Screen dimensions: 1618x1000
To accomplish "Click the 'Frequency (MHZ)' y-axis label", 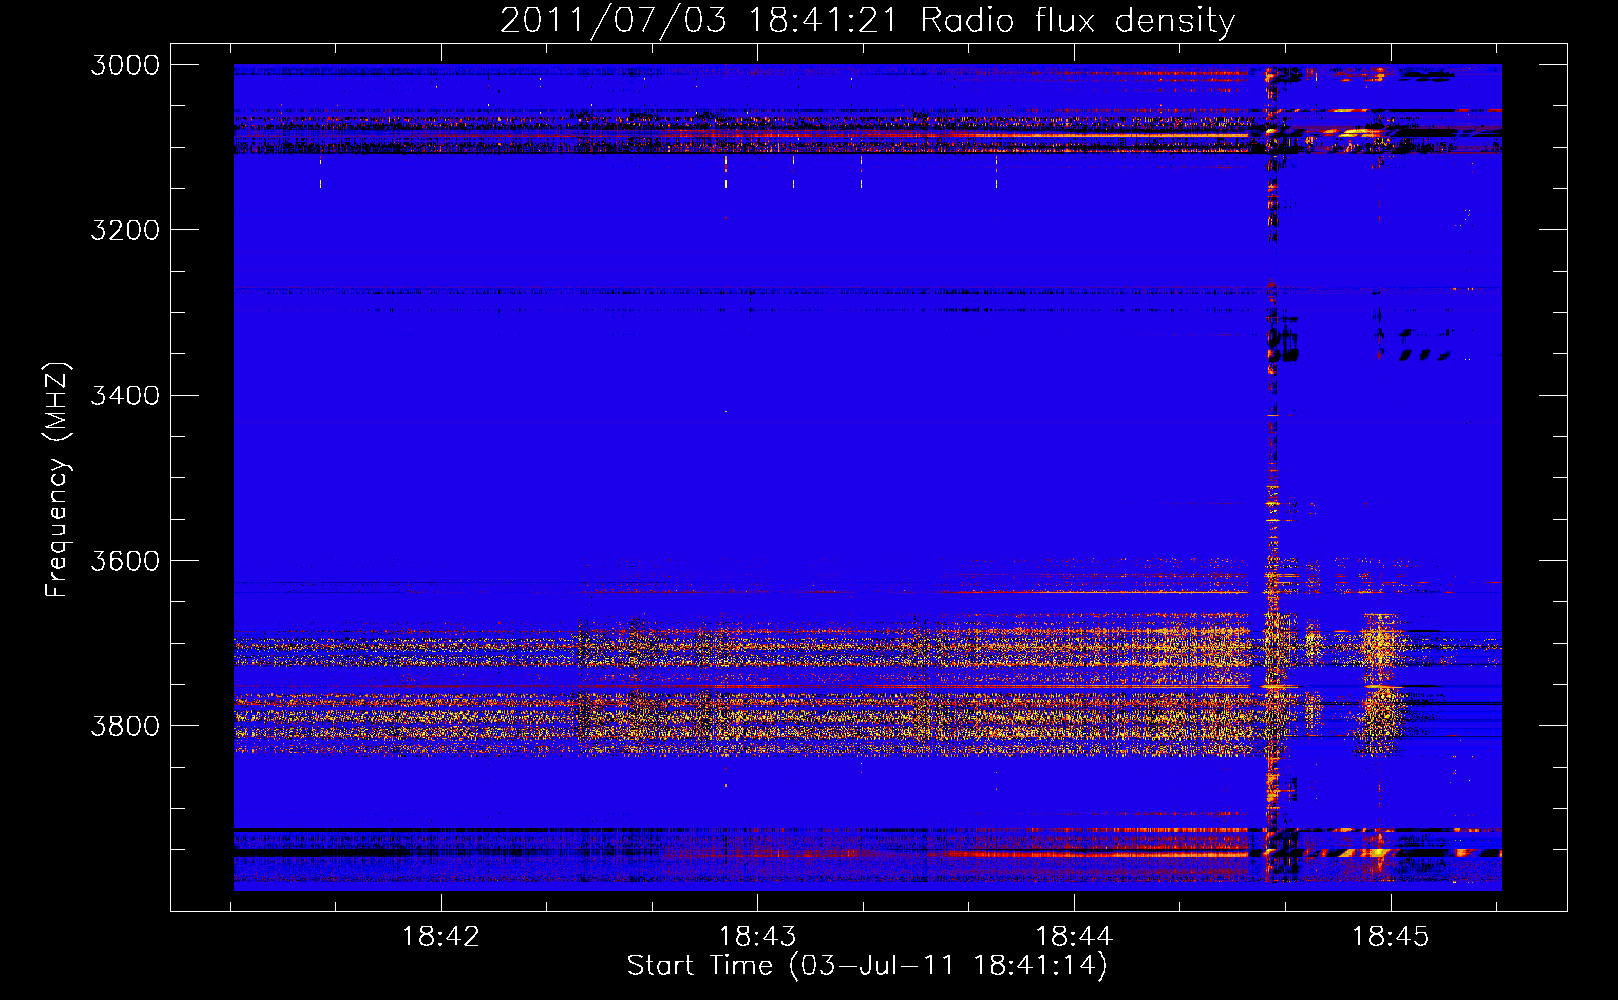I will pyautogui.click(x=58, y=479).
